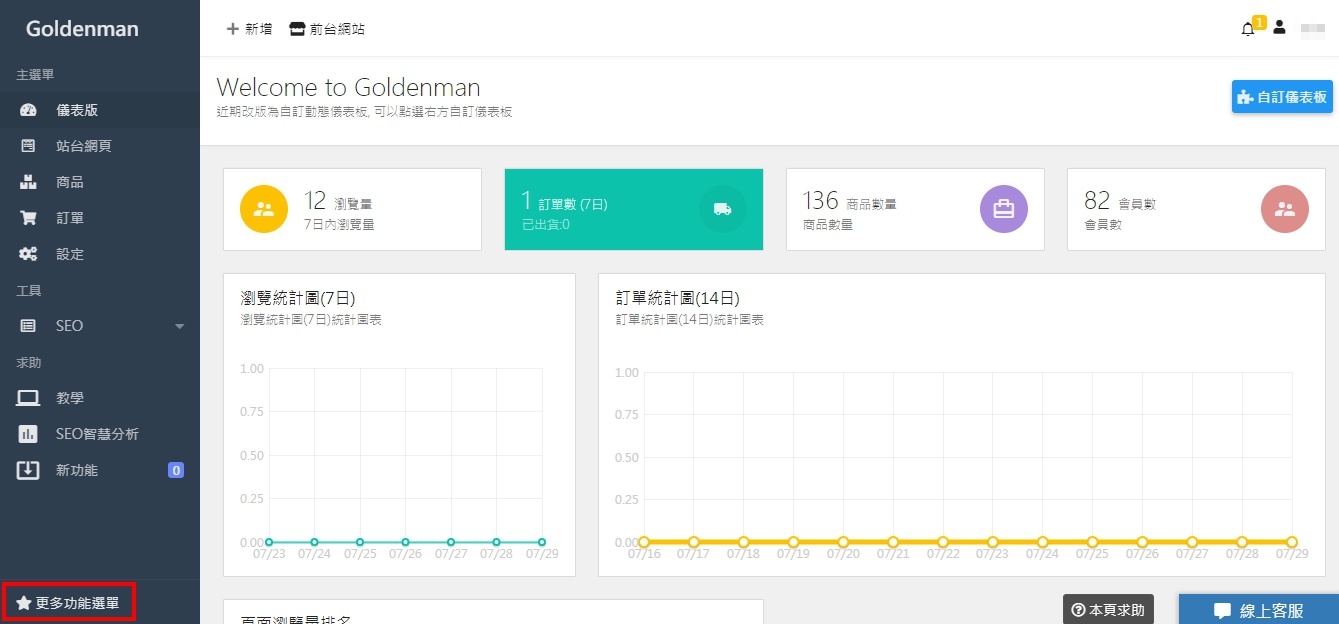This screenshot has height=624, width=1339.
Task: Open the 前台網站 storefront link
Action: coord(327,29)
